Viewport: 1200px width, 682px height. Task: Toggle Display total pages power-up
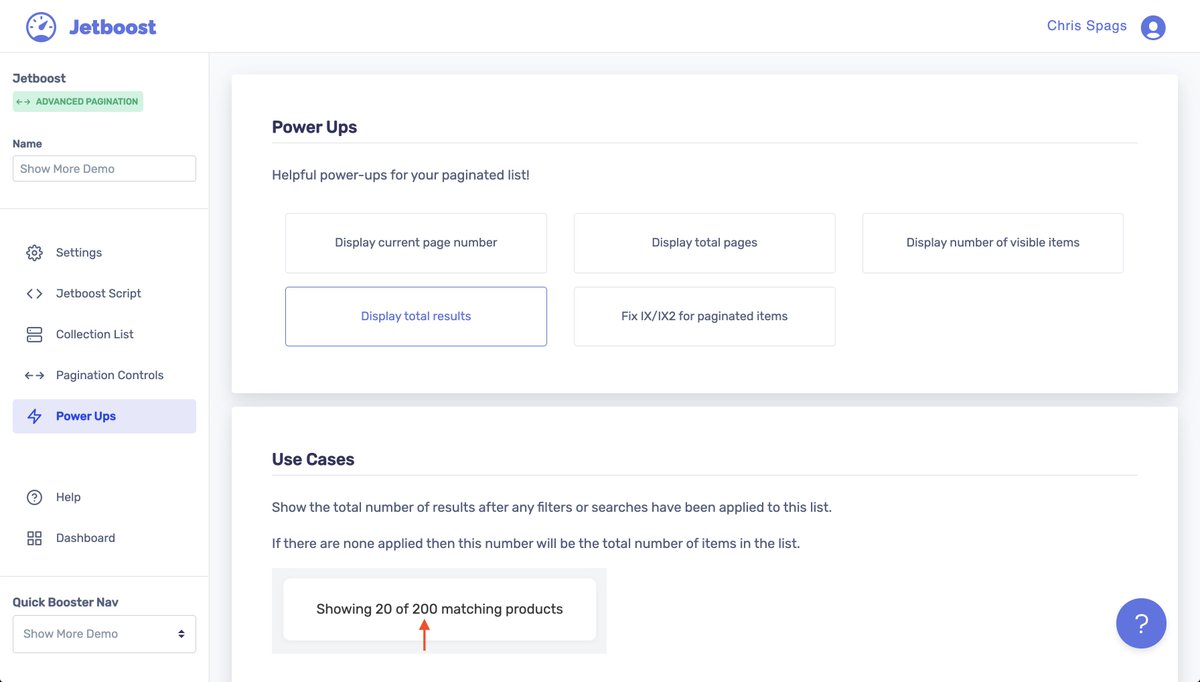pyautogui.click(x=704, y=243)
